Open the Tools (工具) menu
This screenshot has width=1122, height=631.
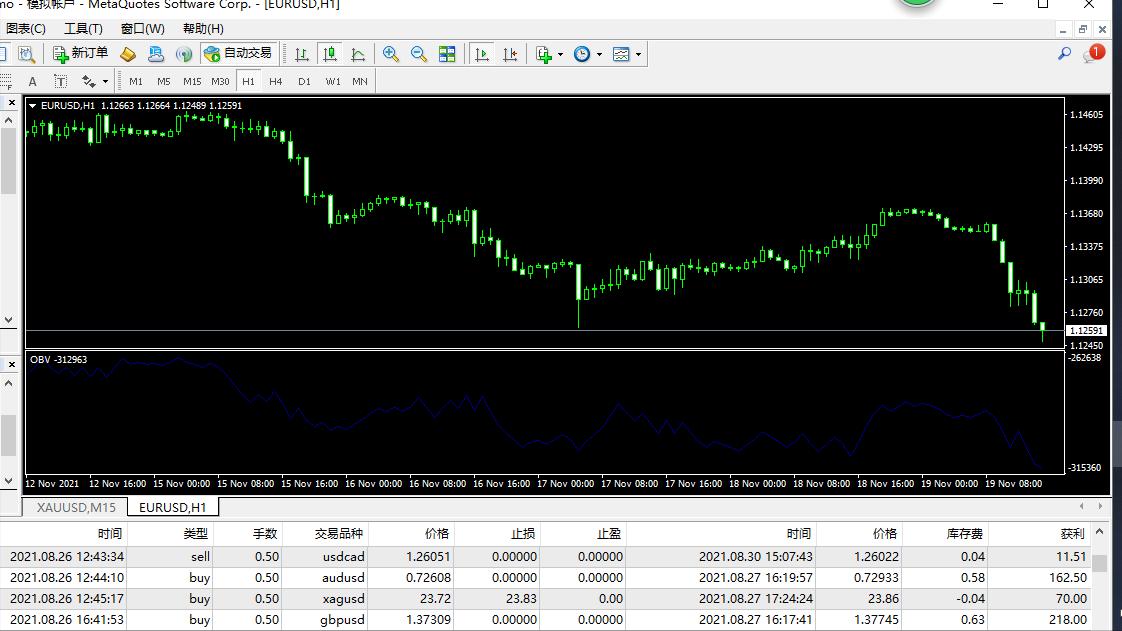point(83,29)
